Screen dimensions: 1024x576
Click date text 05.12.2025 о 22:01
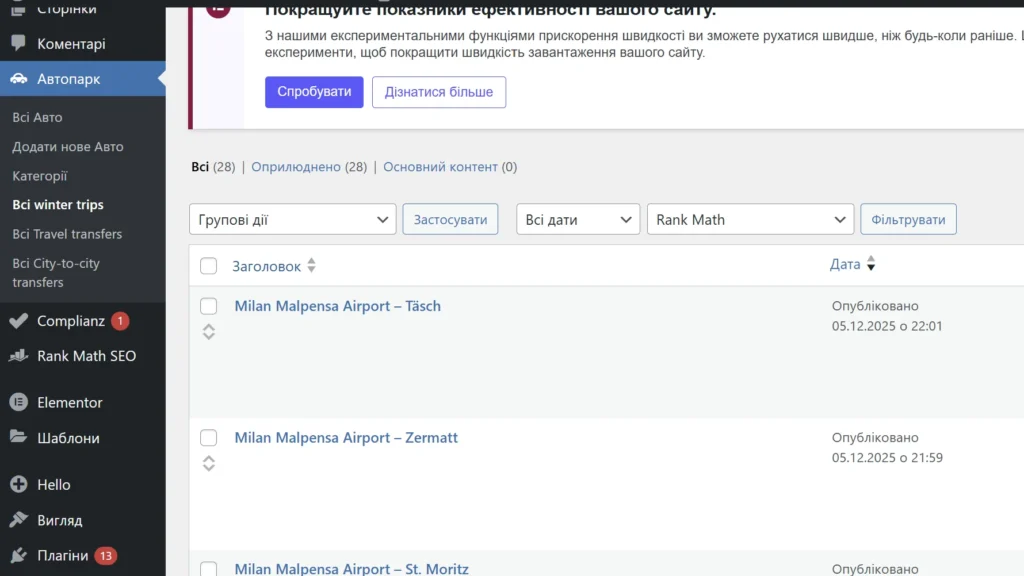coord(887,326)
